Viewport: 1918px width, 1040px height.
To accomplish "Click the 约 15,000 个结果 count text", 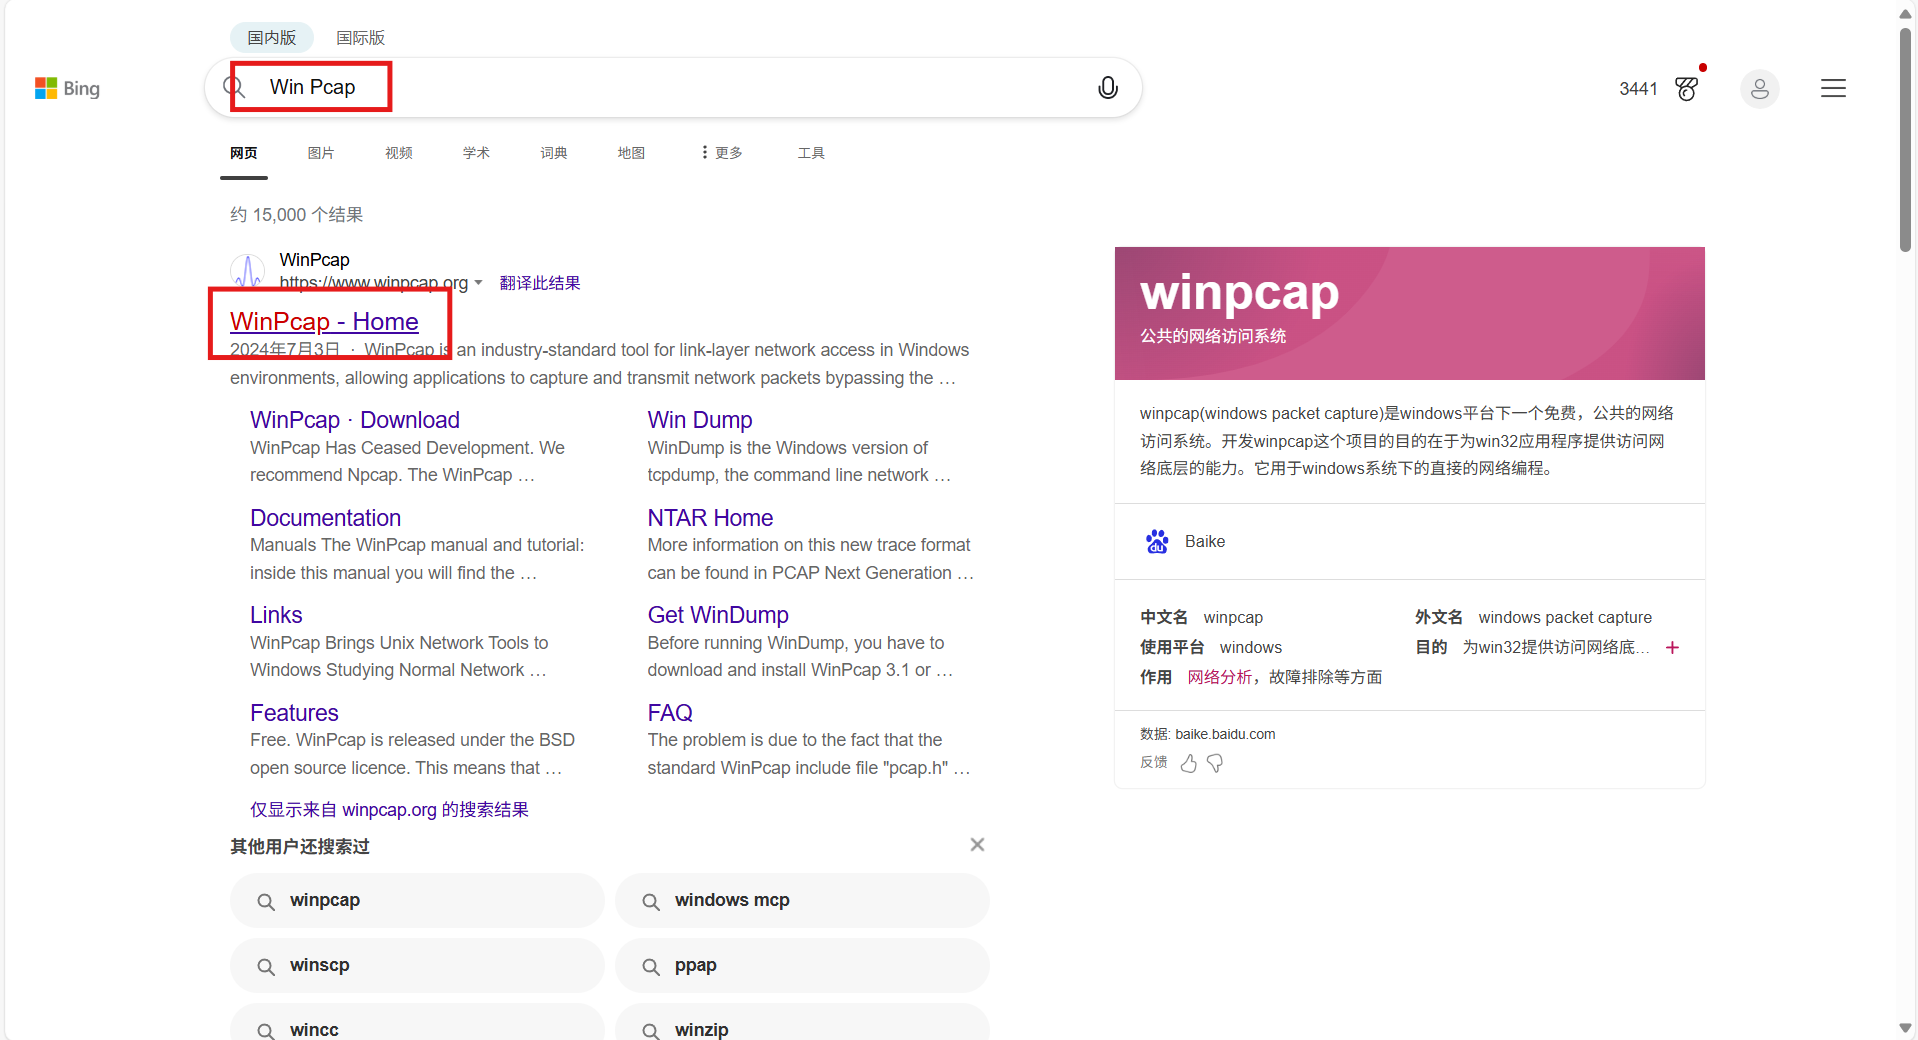I will tap(296, 215).
